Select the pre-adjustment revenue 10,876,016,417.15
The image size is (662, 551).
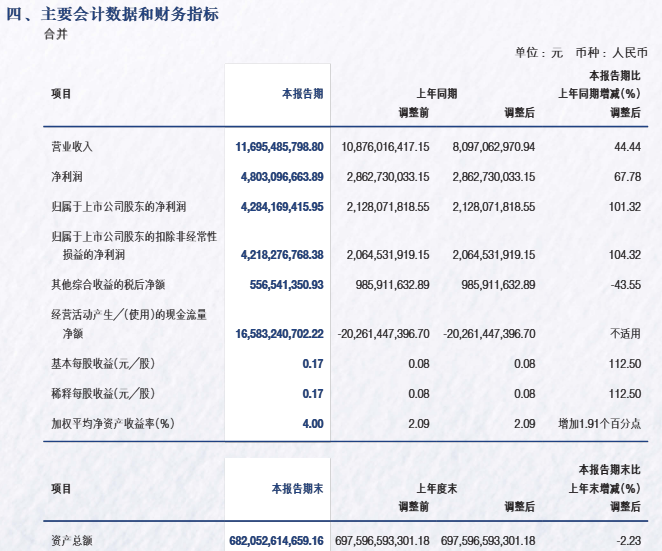pos(385,146)
